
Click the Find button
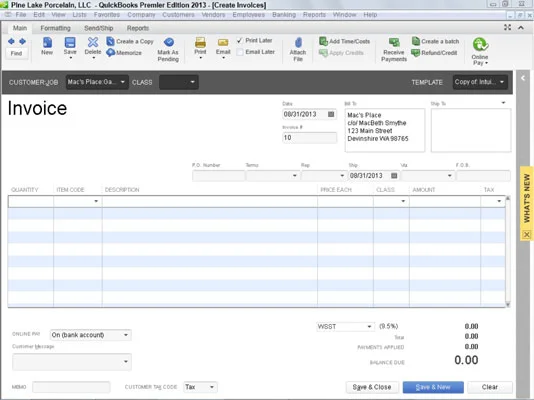(x=16, y=53)
